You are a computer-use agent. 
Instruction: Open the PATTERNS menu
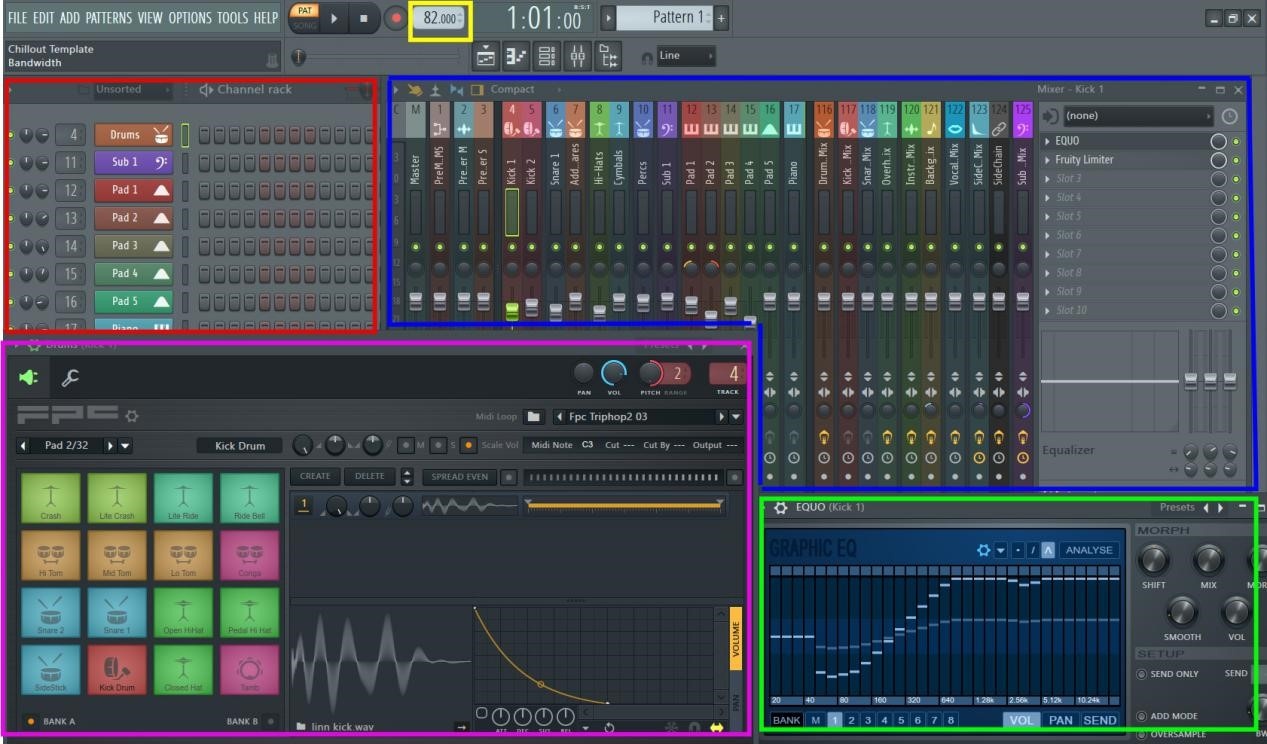107,17
